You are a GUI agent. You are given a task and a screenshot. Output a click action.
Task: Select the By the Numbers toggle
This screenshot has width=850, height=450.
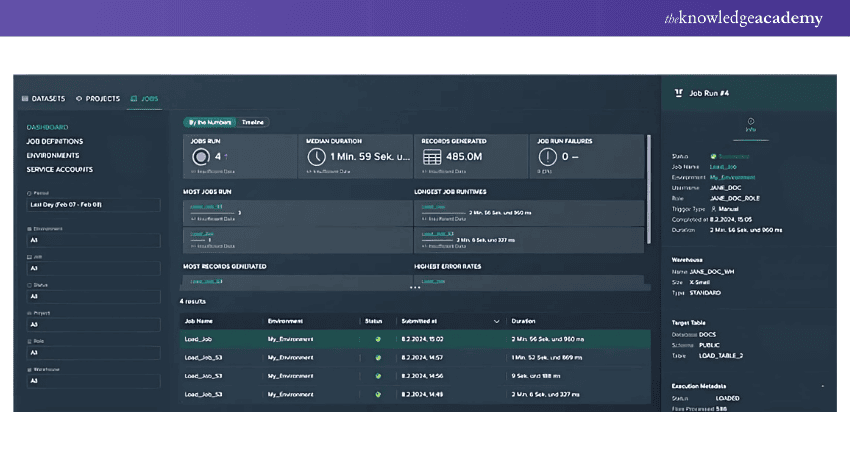tap(209, 122)
